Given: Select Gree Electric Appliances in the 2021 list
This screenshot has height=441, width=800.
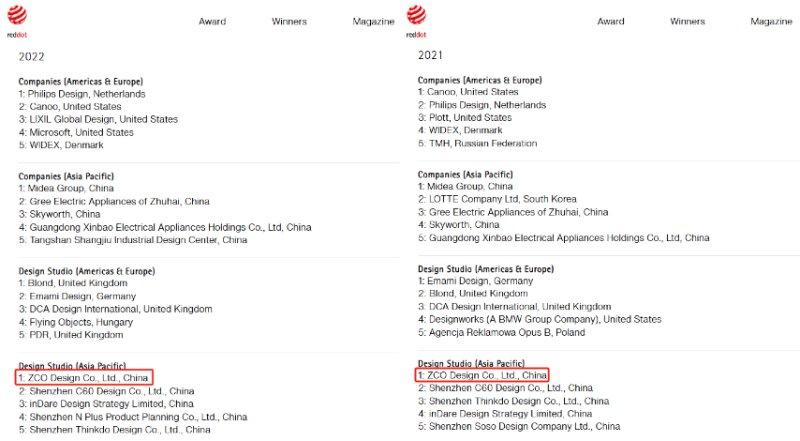Looking at the screenshot, I should click(x=513, y=212).
